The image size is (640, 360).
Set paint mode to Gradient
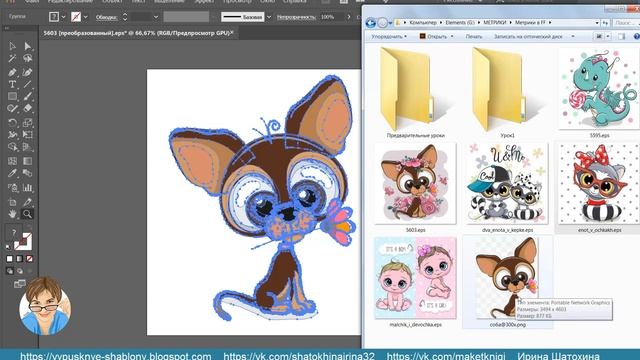pos(20,259)
